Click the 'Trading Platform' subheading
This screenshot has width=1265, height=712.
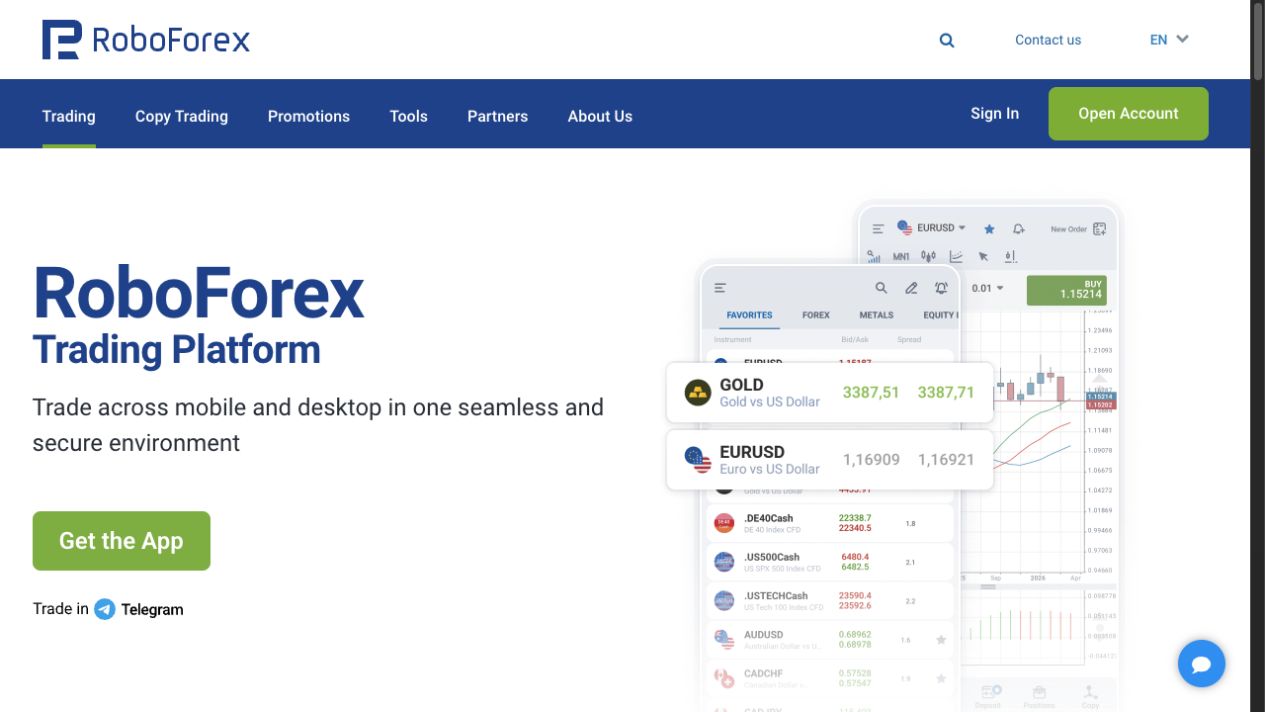(x=177, y=350)
